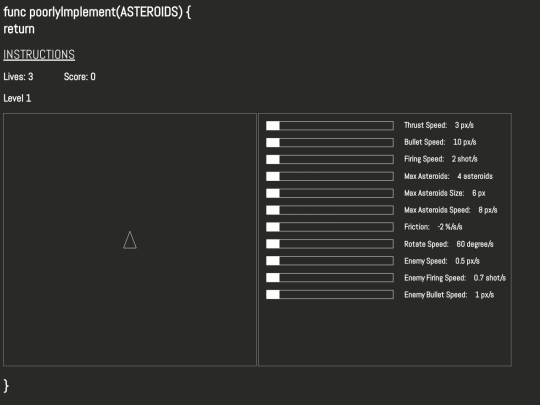Click the 'Rotate Speed: 60 degree/s' label
The image size is (540, 405).
[x=448, y=244]
